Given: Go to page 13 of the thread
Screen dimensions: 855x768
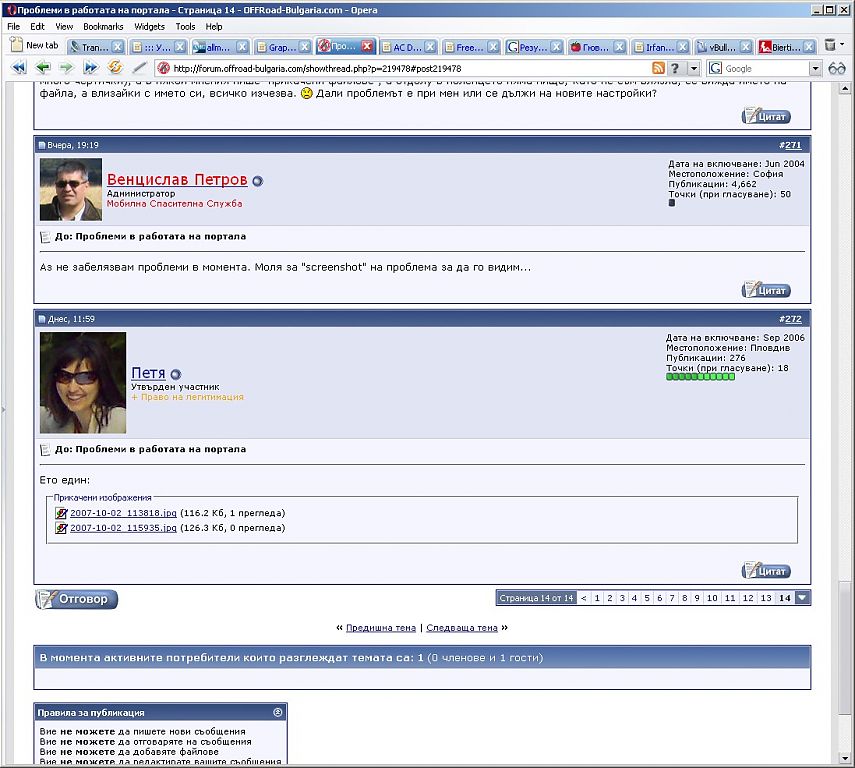Looking at the screenshot, I should (x=766, y=598).
